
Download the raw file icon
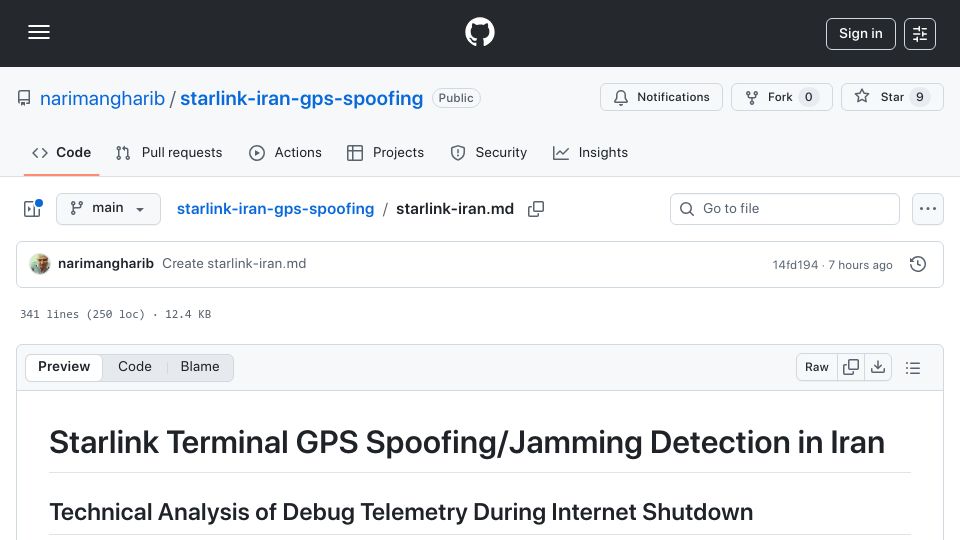(878, 367)
